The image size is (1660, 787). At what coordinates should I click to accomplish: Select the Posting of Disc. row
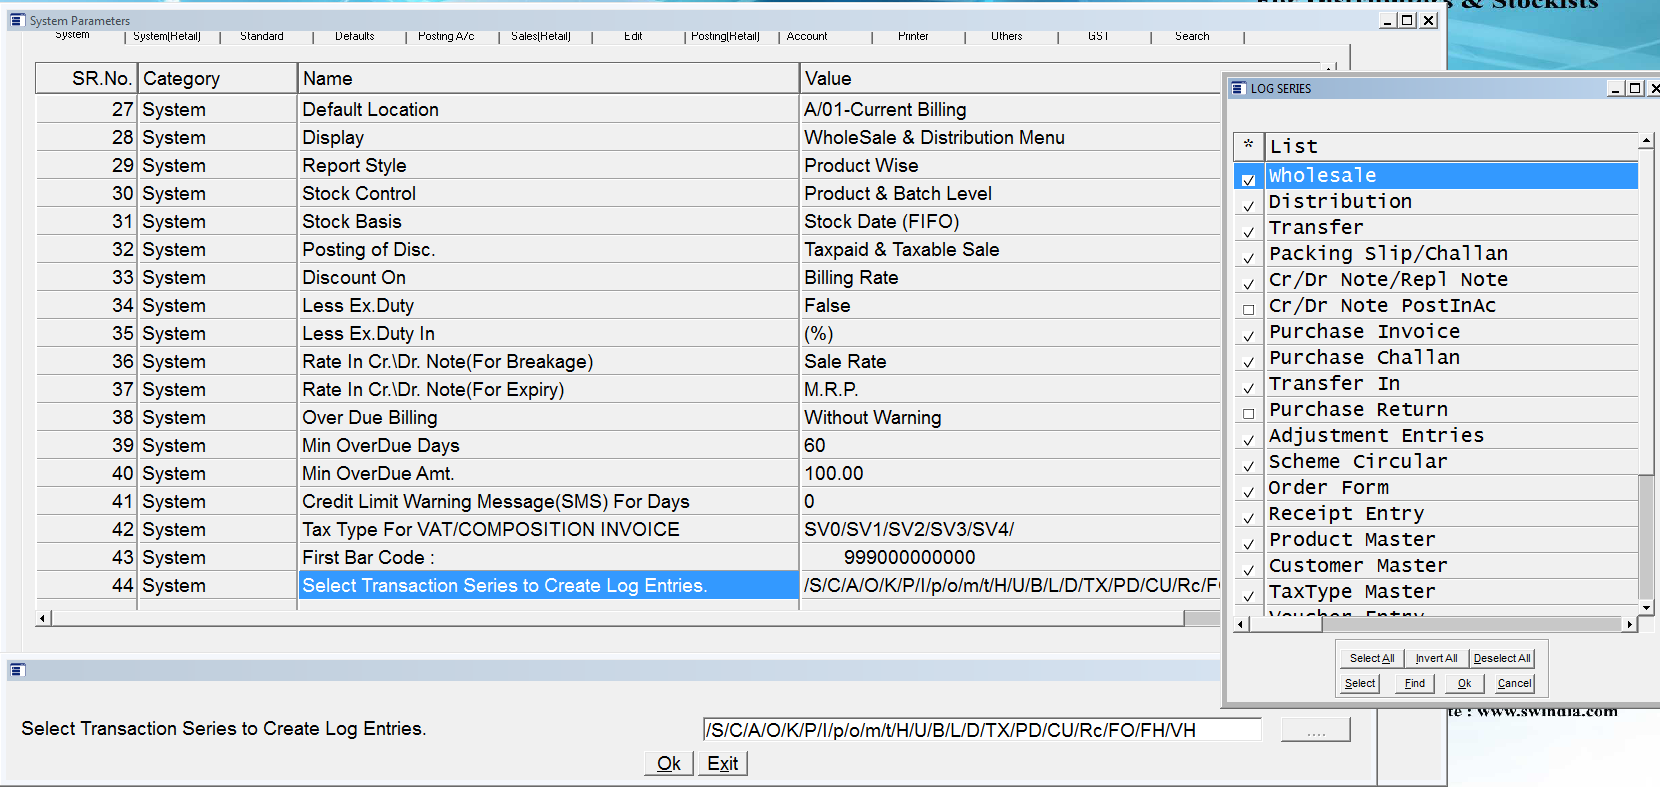(628, 249)
